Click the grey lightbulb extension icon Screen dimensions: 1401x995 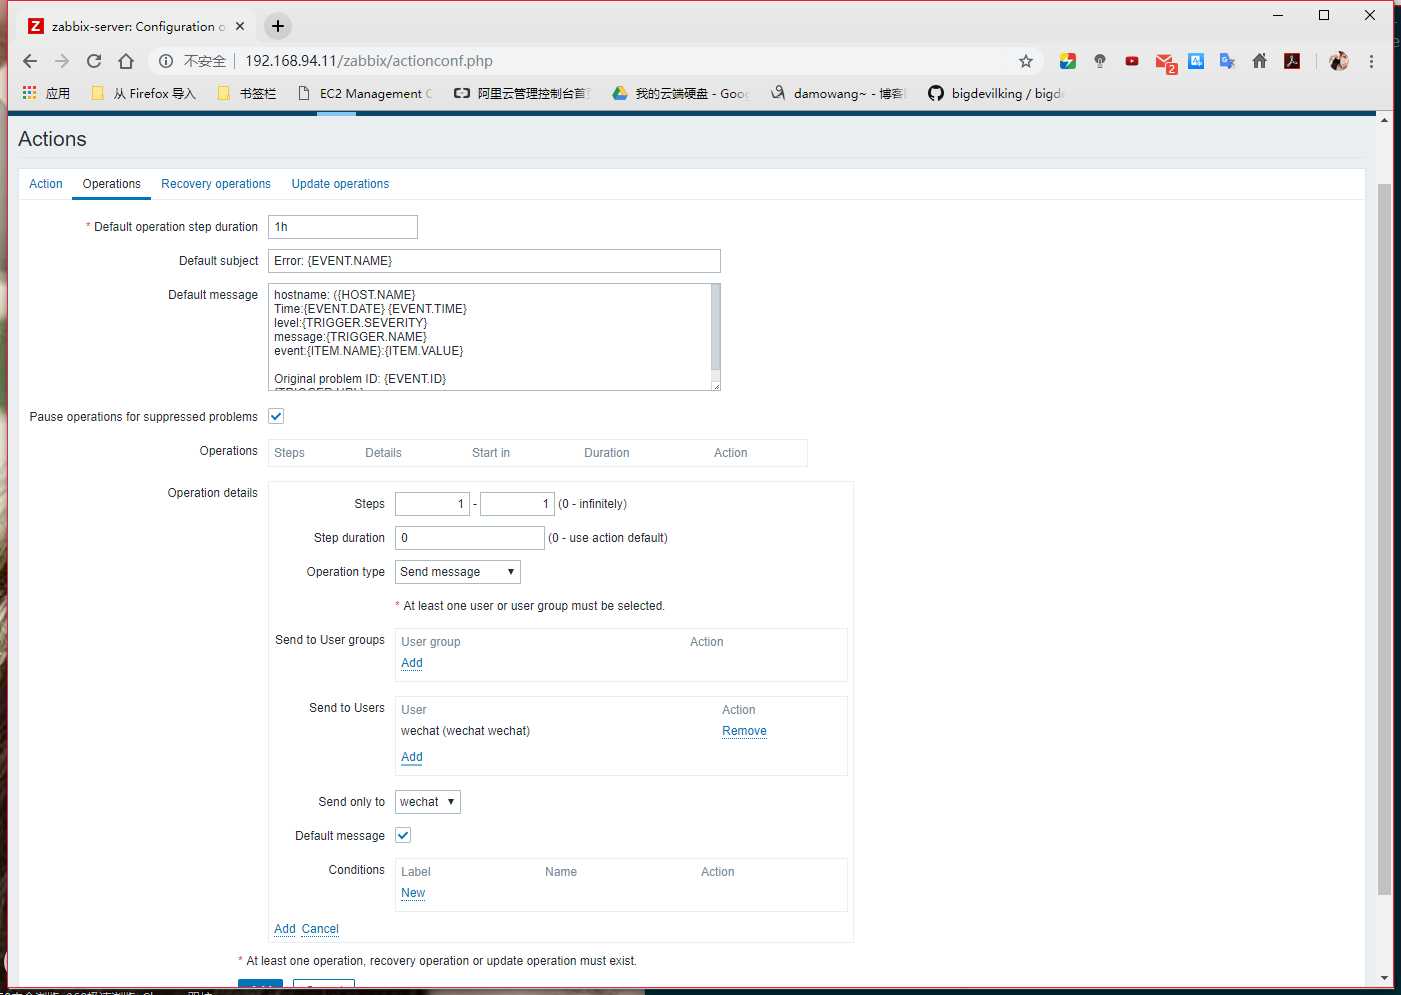click(x=1100, y=61)
